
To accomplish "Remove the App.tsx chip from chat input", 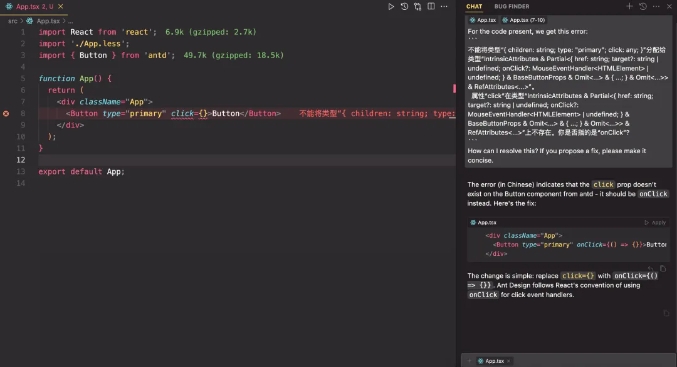I will (509, 361).
